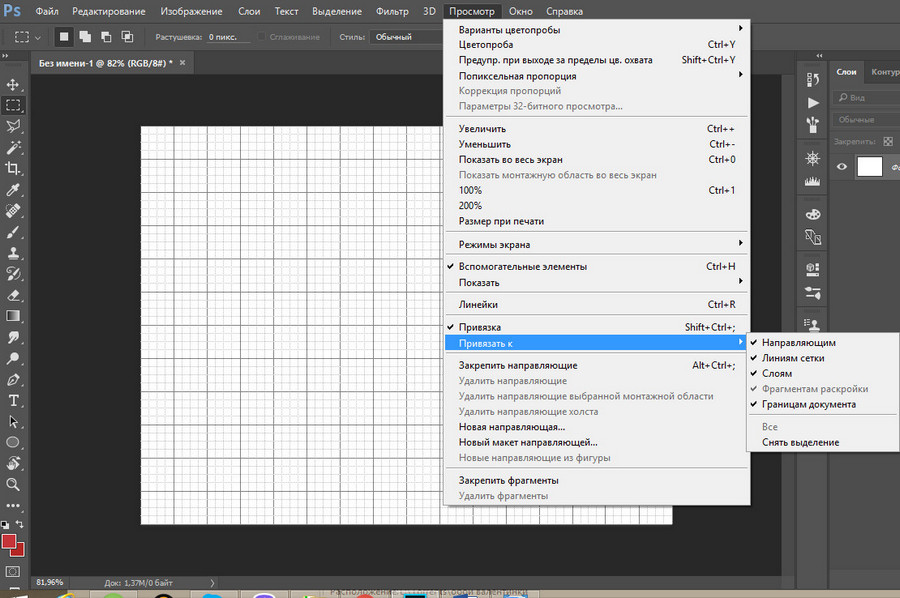Screen dimensions: 900x598
Task: Select the Horizontal Type tool
Action: (14, 401)
